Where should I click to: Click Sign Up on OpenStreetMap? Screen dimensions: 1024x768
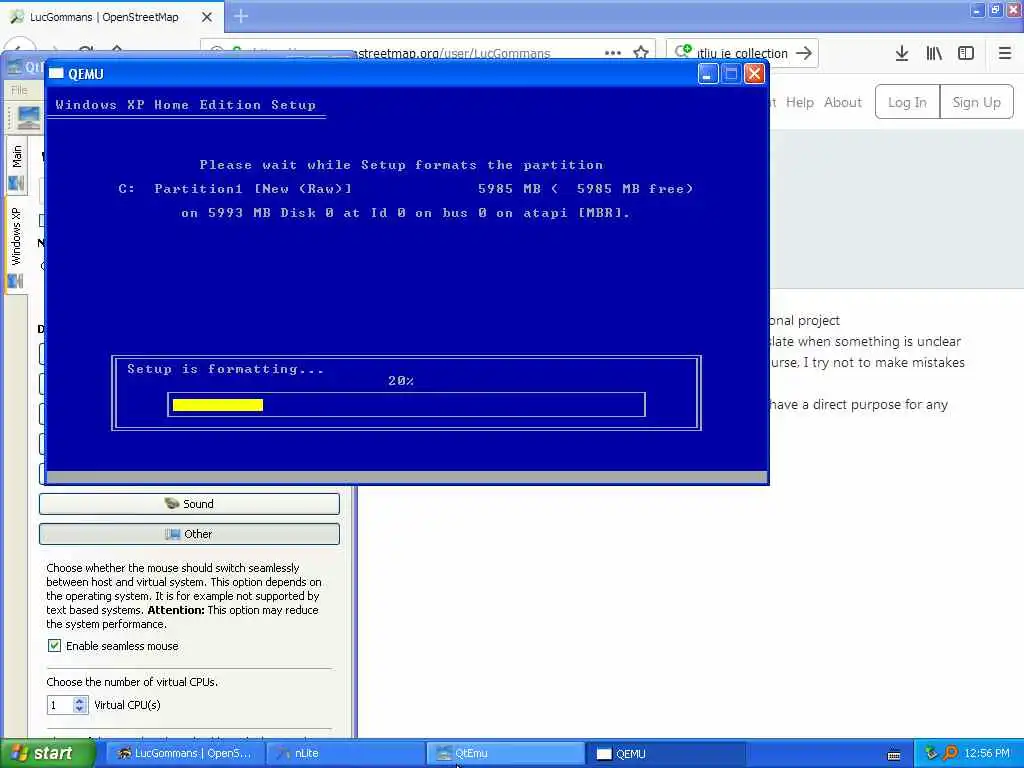coord(976,102)
